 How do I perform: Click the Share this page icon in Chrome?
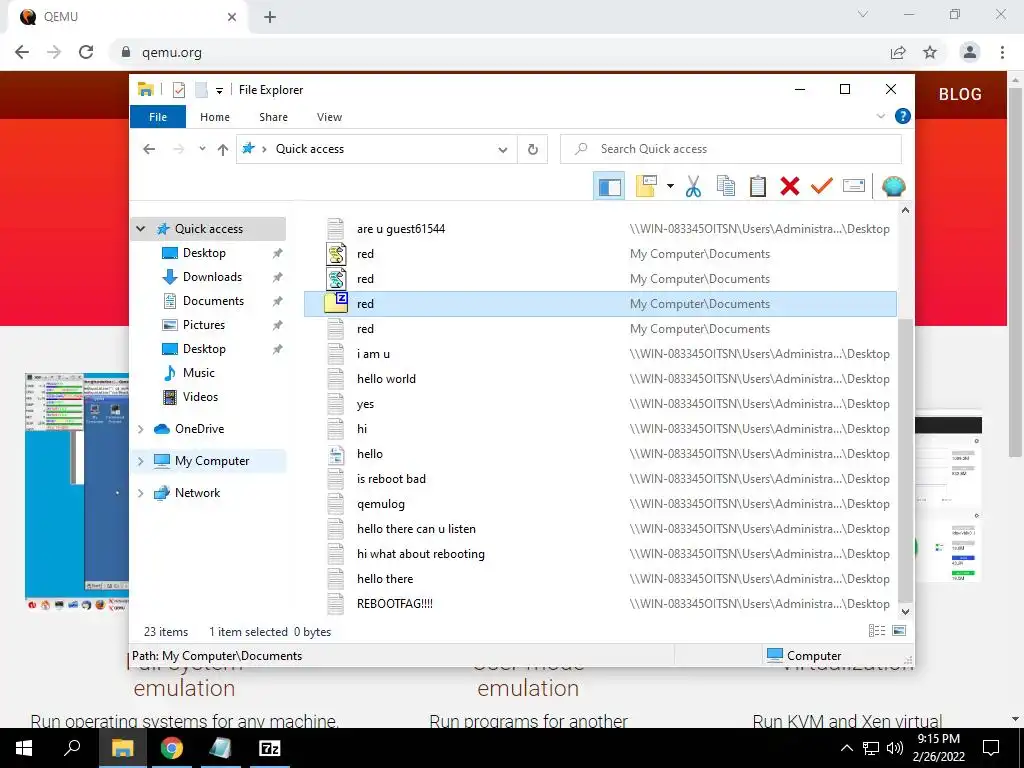click(898, 52)
